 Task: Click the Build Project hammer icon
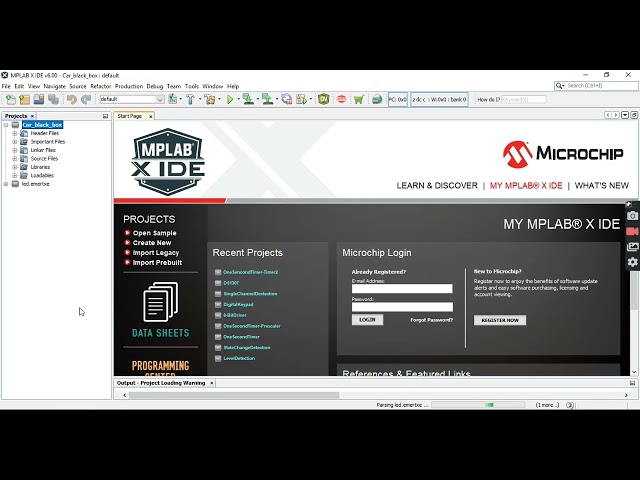(x=190, y=99)
